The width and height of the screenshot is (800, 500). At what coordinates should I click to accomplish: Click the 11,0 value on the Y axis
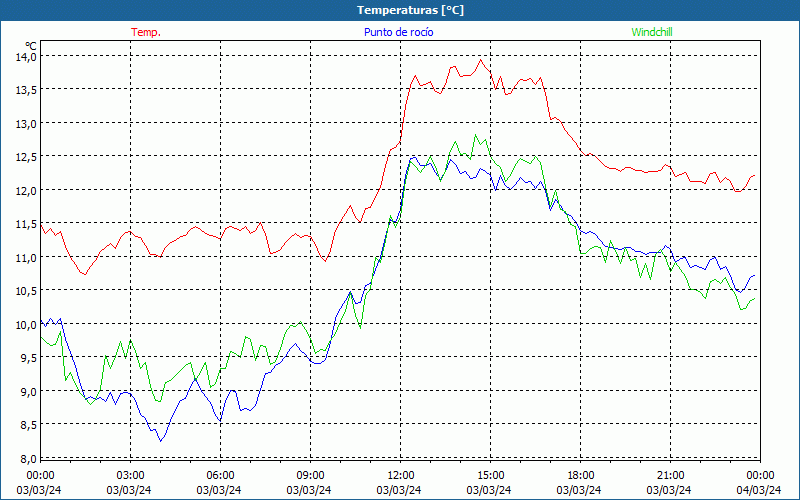pyautogui.click(x=25, y=258)
